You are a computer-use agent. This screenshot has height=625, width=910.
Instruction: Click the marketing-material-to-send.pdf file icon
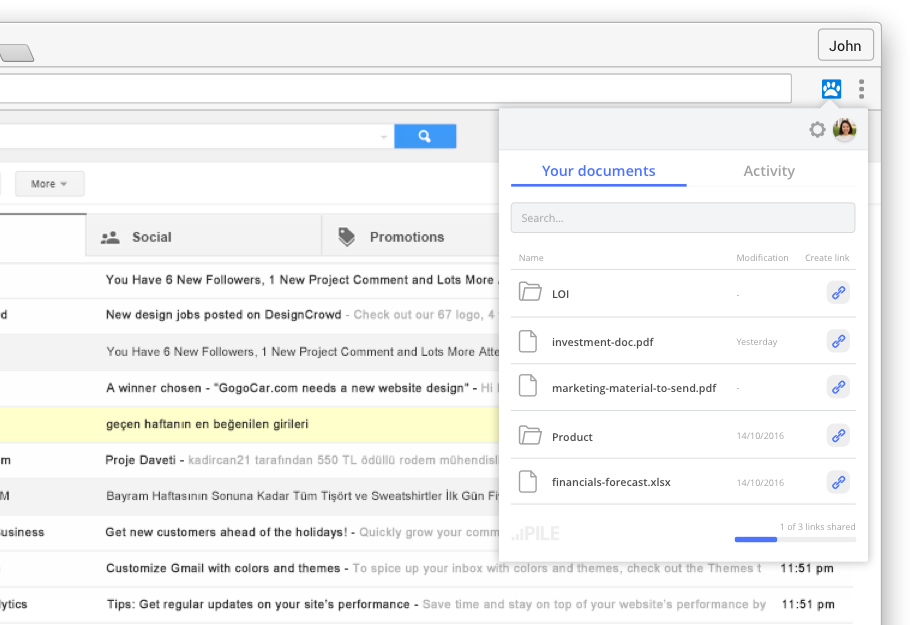coord(528,386)
